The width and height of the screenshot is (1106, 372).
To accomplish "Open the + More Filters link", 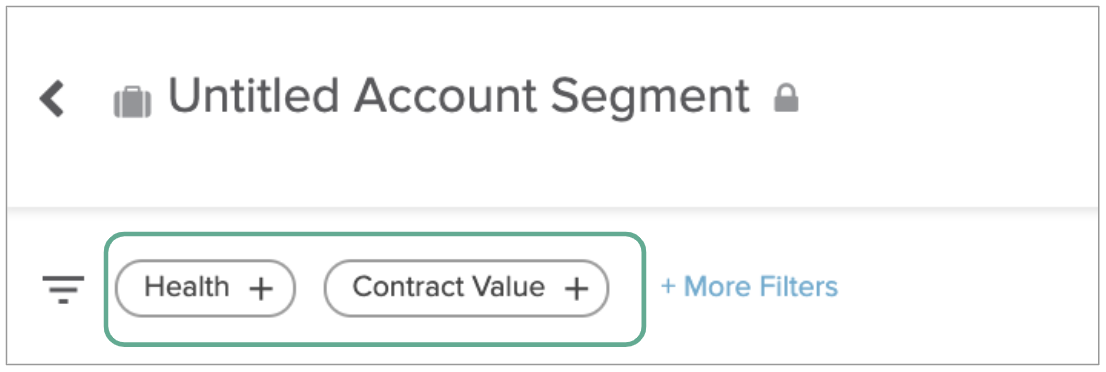I will [749, 287].
